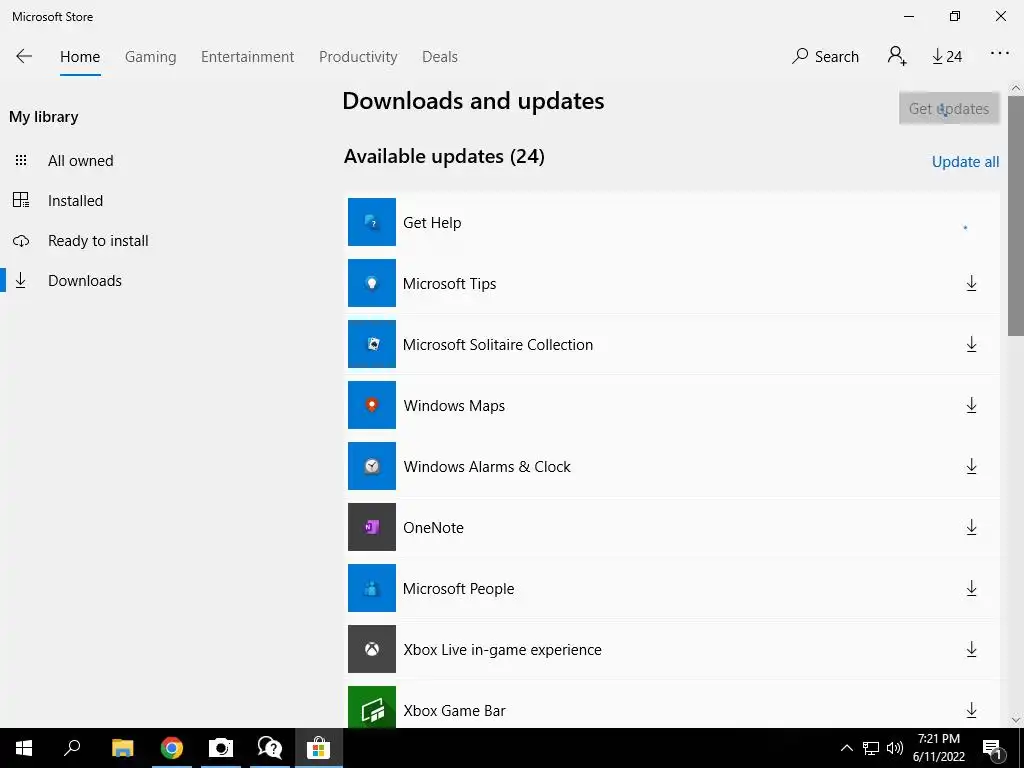Click the Xbox Live in-game experience tile icon
This screenshot has width=1024, height=768.
[372, 649]
